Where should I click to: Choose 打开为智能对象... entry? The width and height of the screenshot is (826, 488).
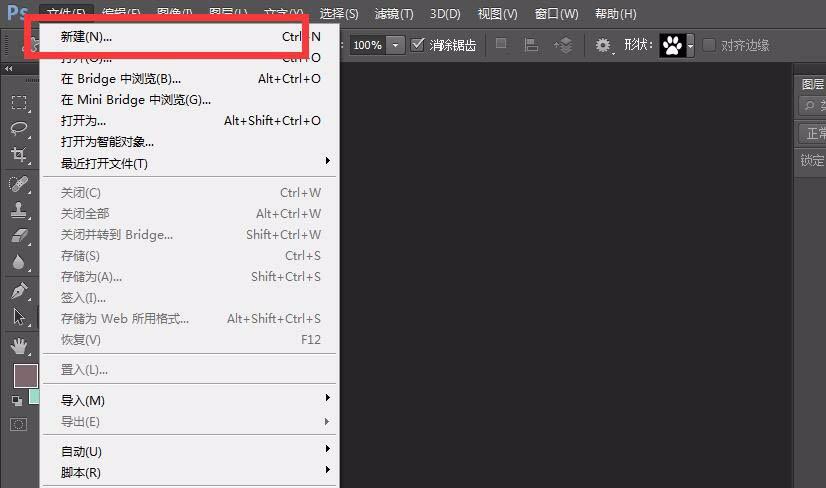pyautogui.click(x=191, y=142)
